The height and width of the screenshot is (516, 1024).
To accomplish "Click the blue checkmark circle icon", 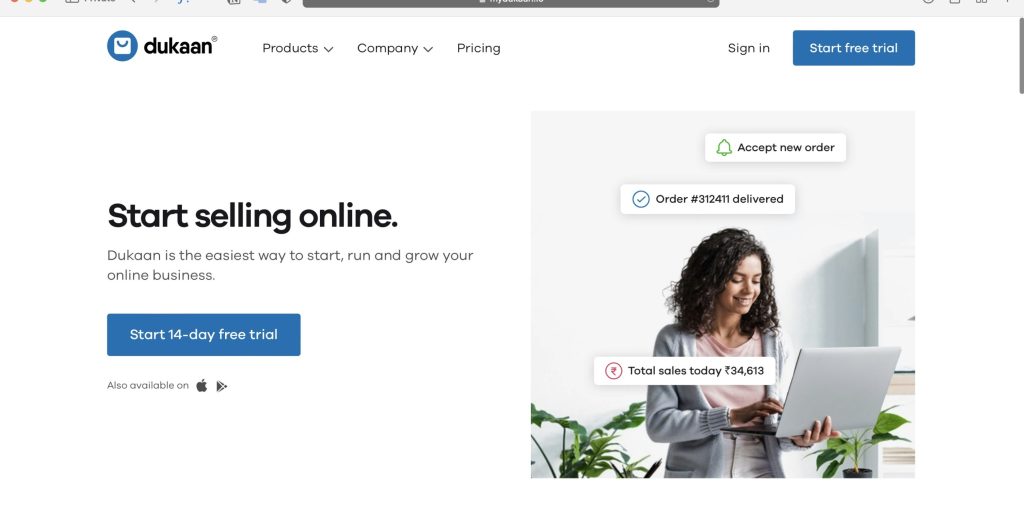I will pos(641,199).
